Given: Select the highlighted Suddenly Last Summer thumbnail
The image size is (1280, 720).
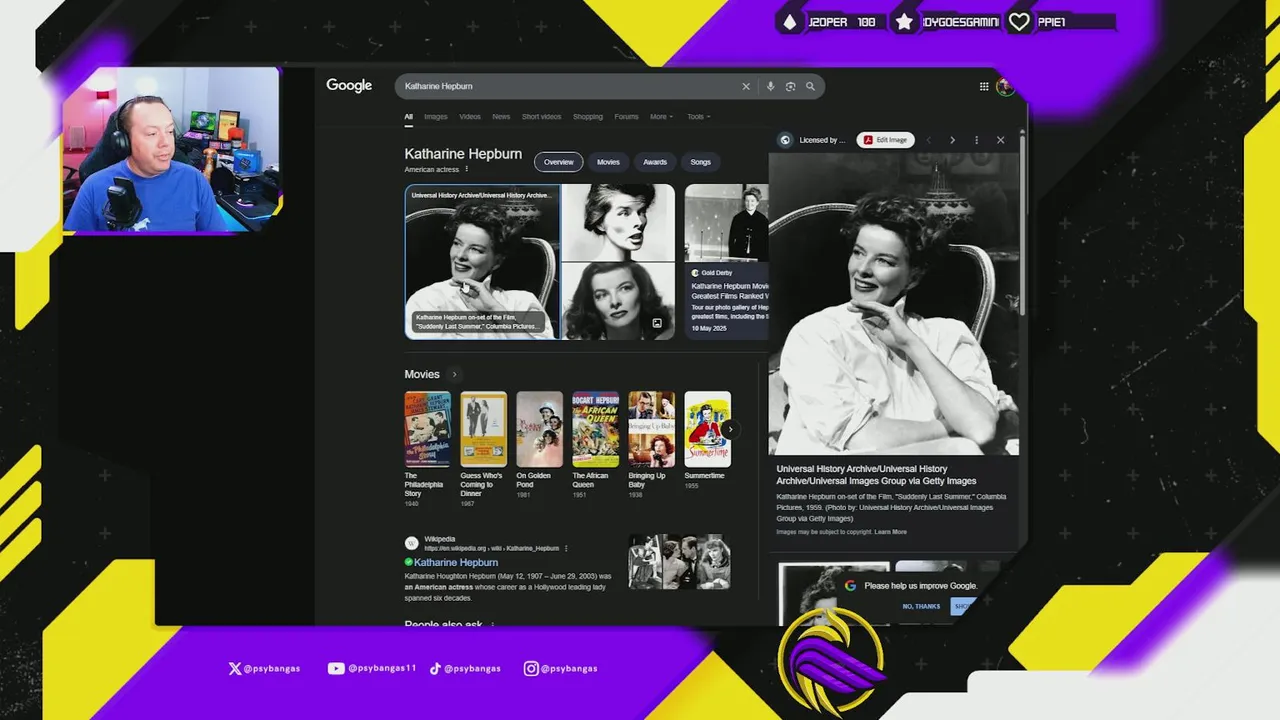Looking at the screenshot, I should (482, 262).
